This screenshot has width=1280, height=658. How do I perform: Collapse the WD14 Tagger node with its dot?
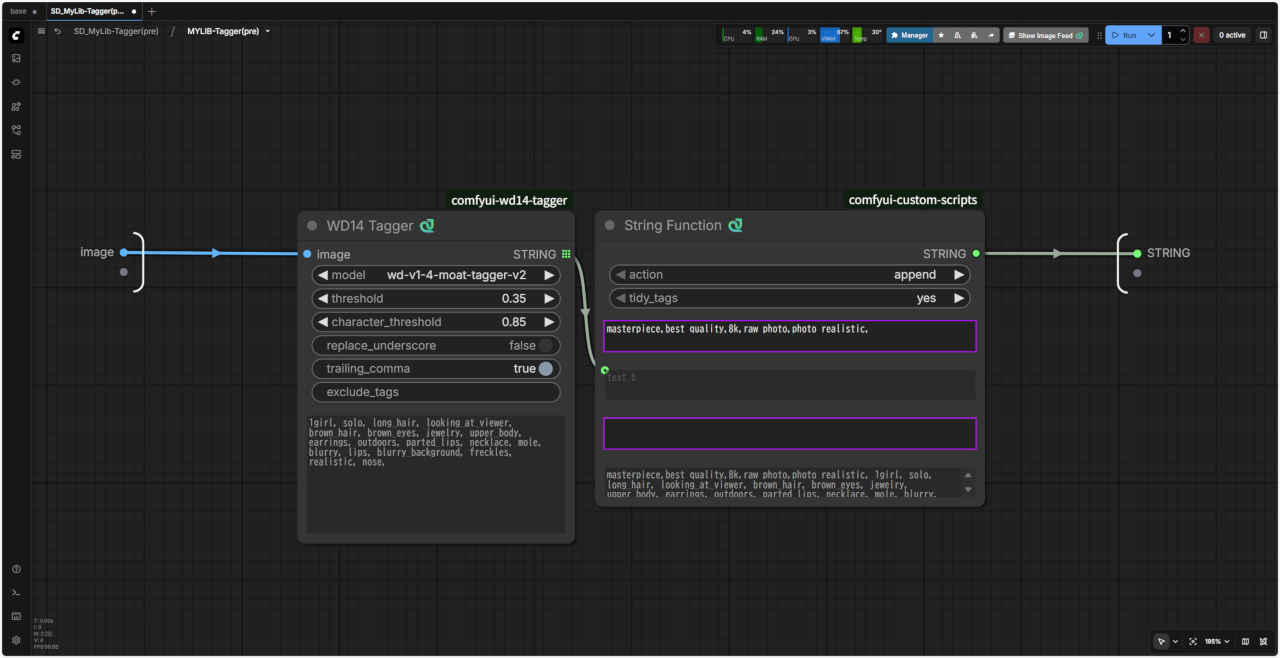[x=312, y=226]
